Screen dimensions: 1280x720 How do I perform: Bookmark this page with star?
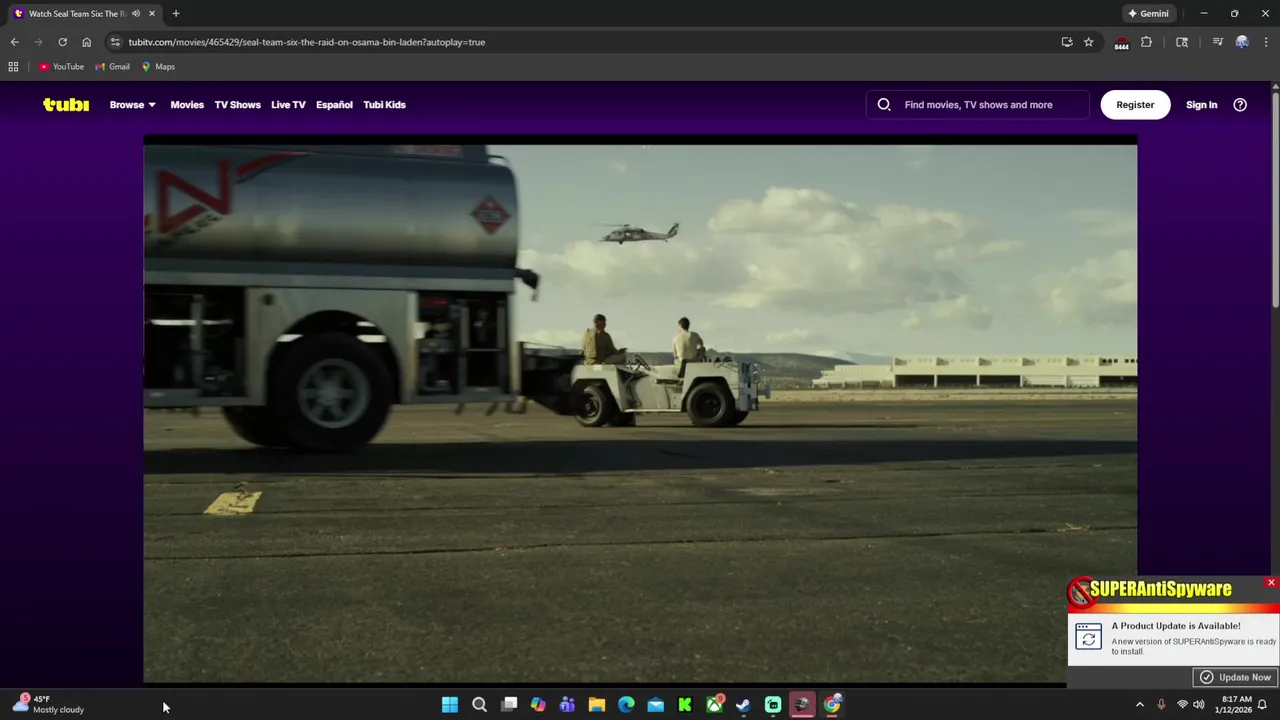[1088, 42]
